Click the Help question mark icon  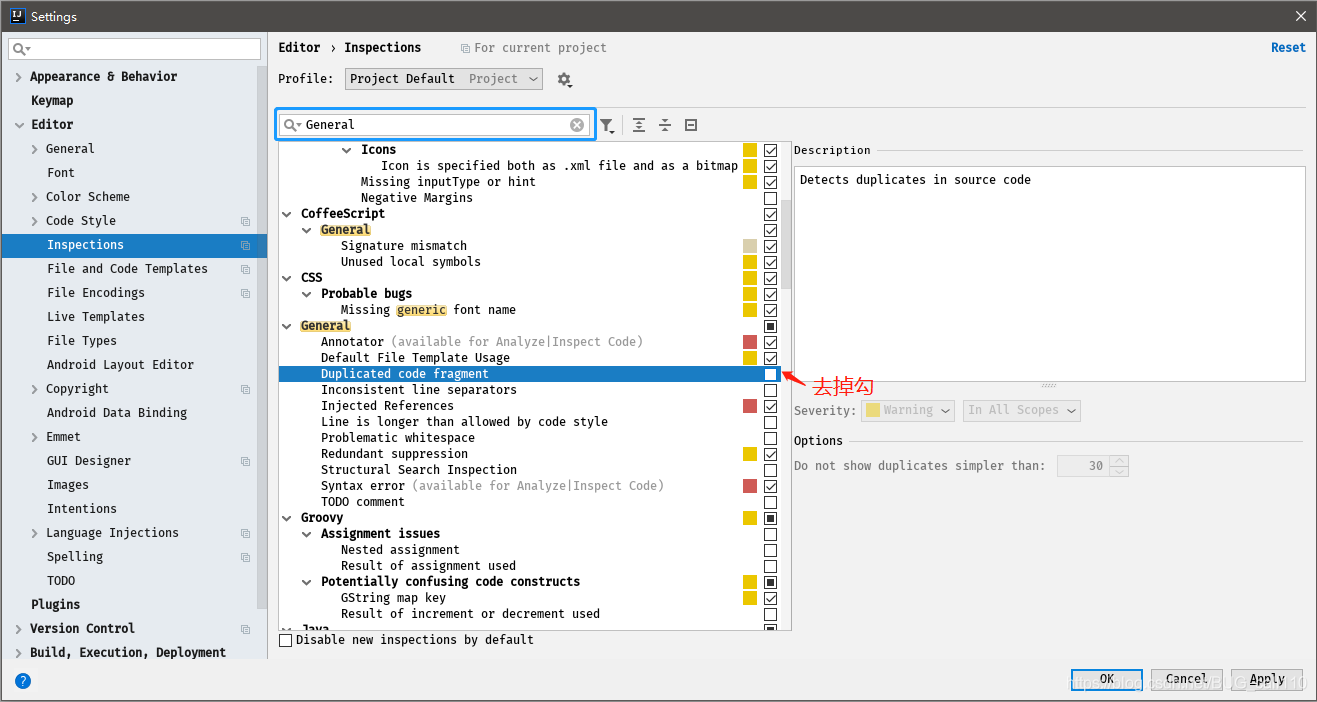pyautogui.click(x=22, y=681)
